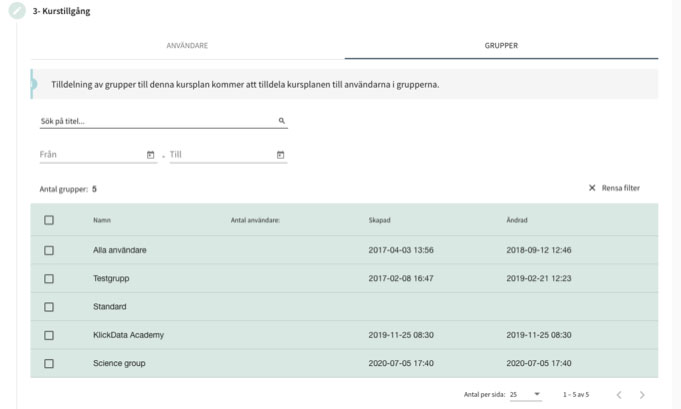Click changed date 2018-09-12 12:46
681x409 pixels.
(539, 250)
